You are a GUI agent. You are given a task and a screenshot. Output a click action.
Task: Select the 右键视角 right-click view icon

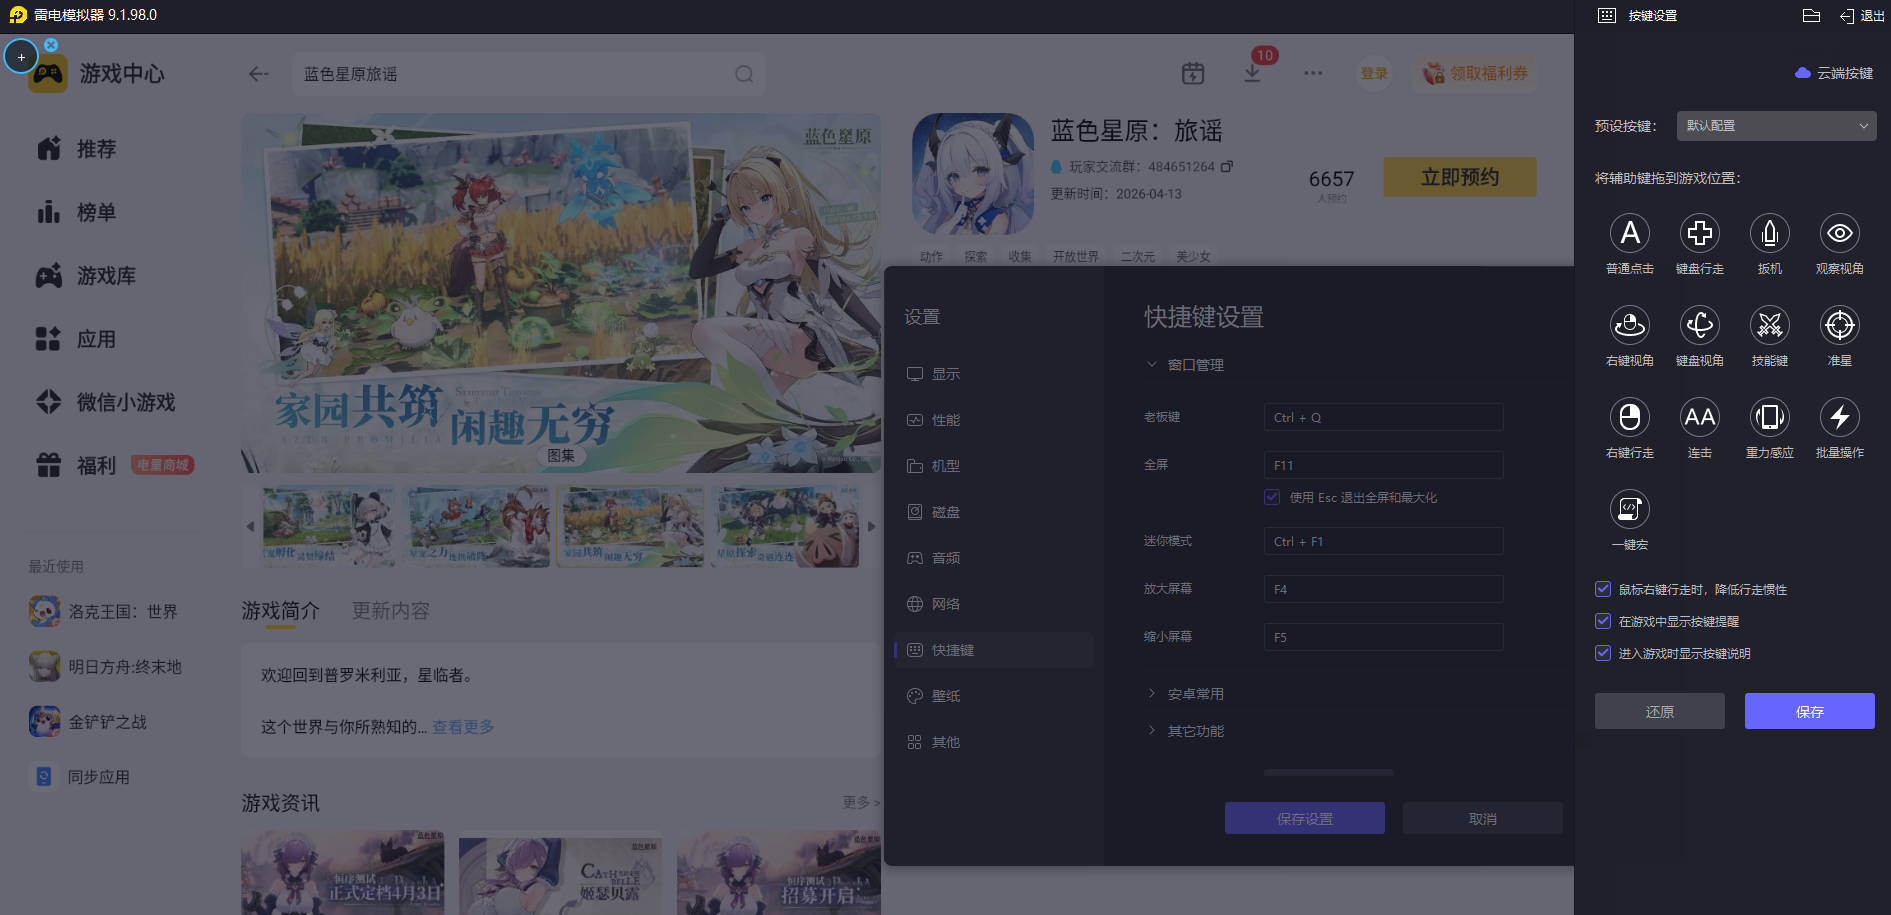pos(1629,325)
